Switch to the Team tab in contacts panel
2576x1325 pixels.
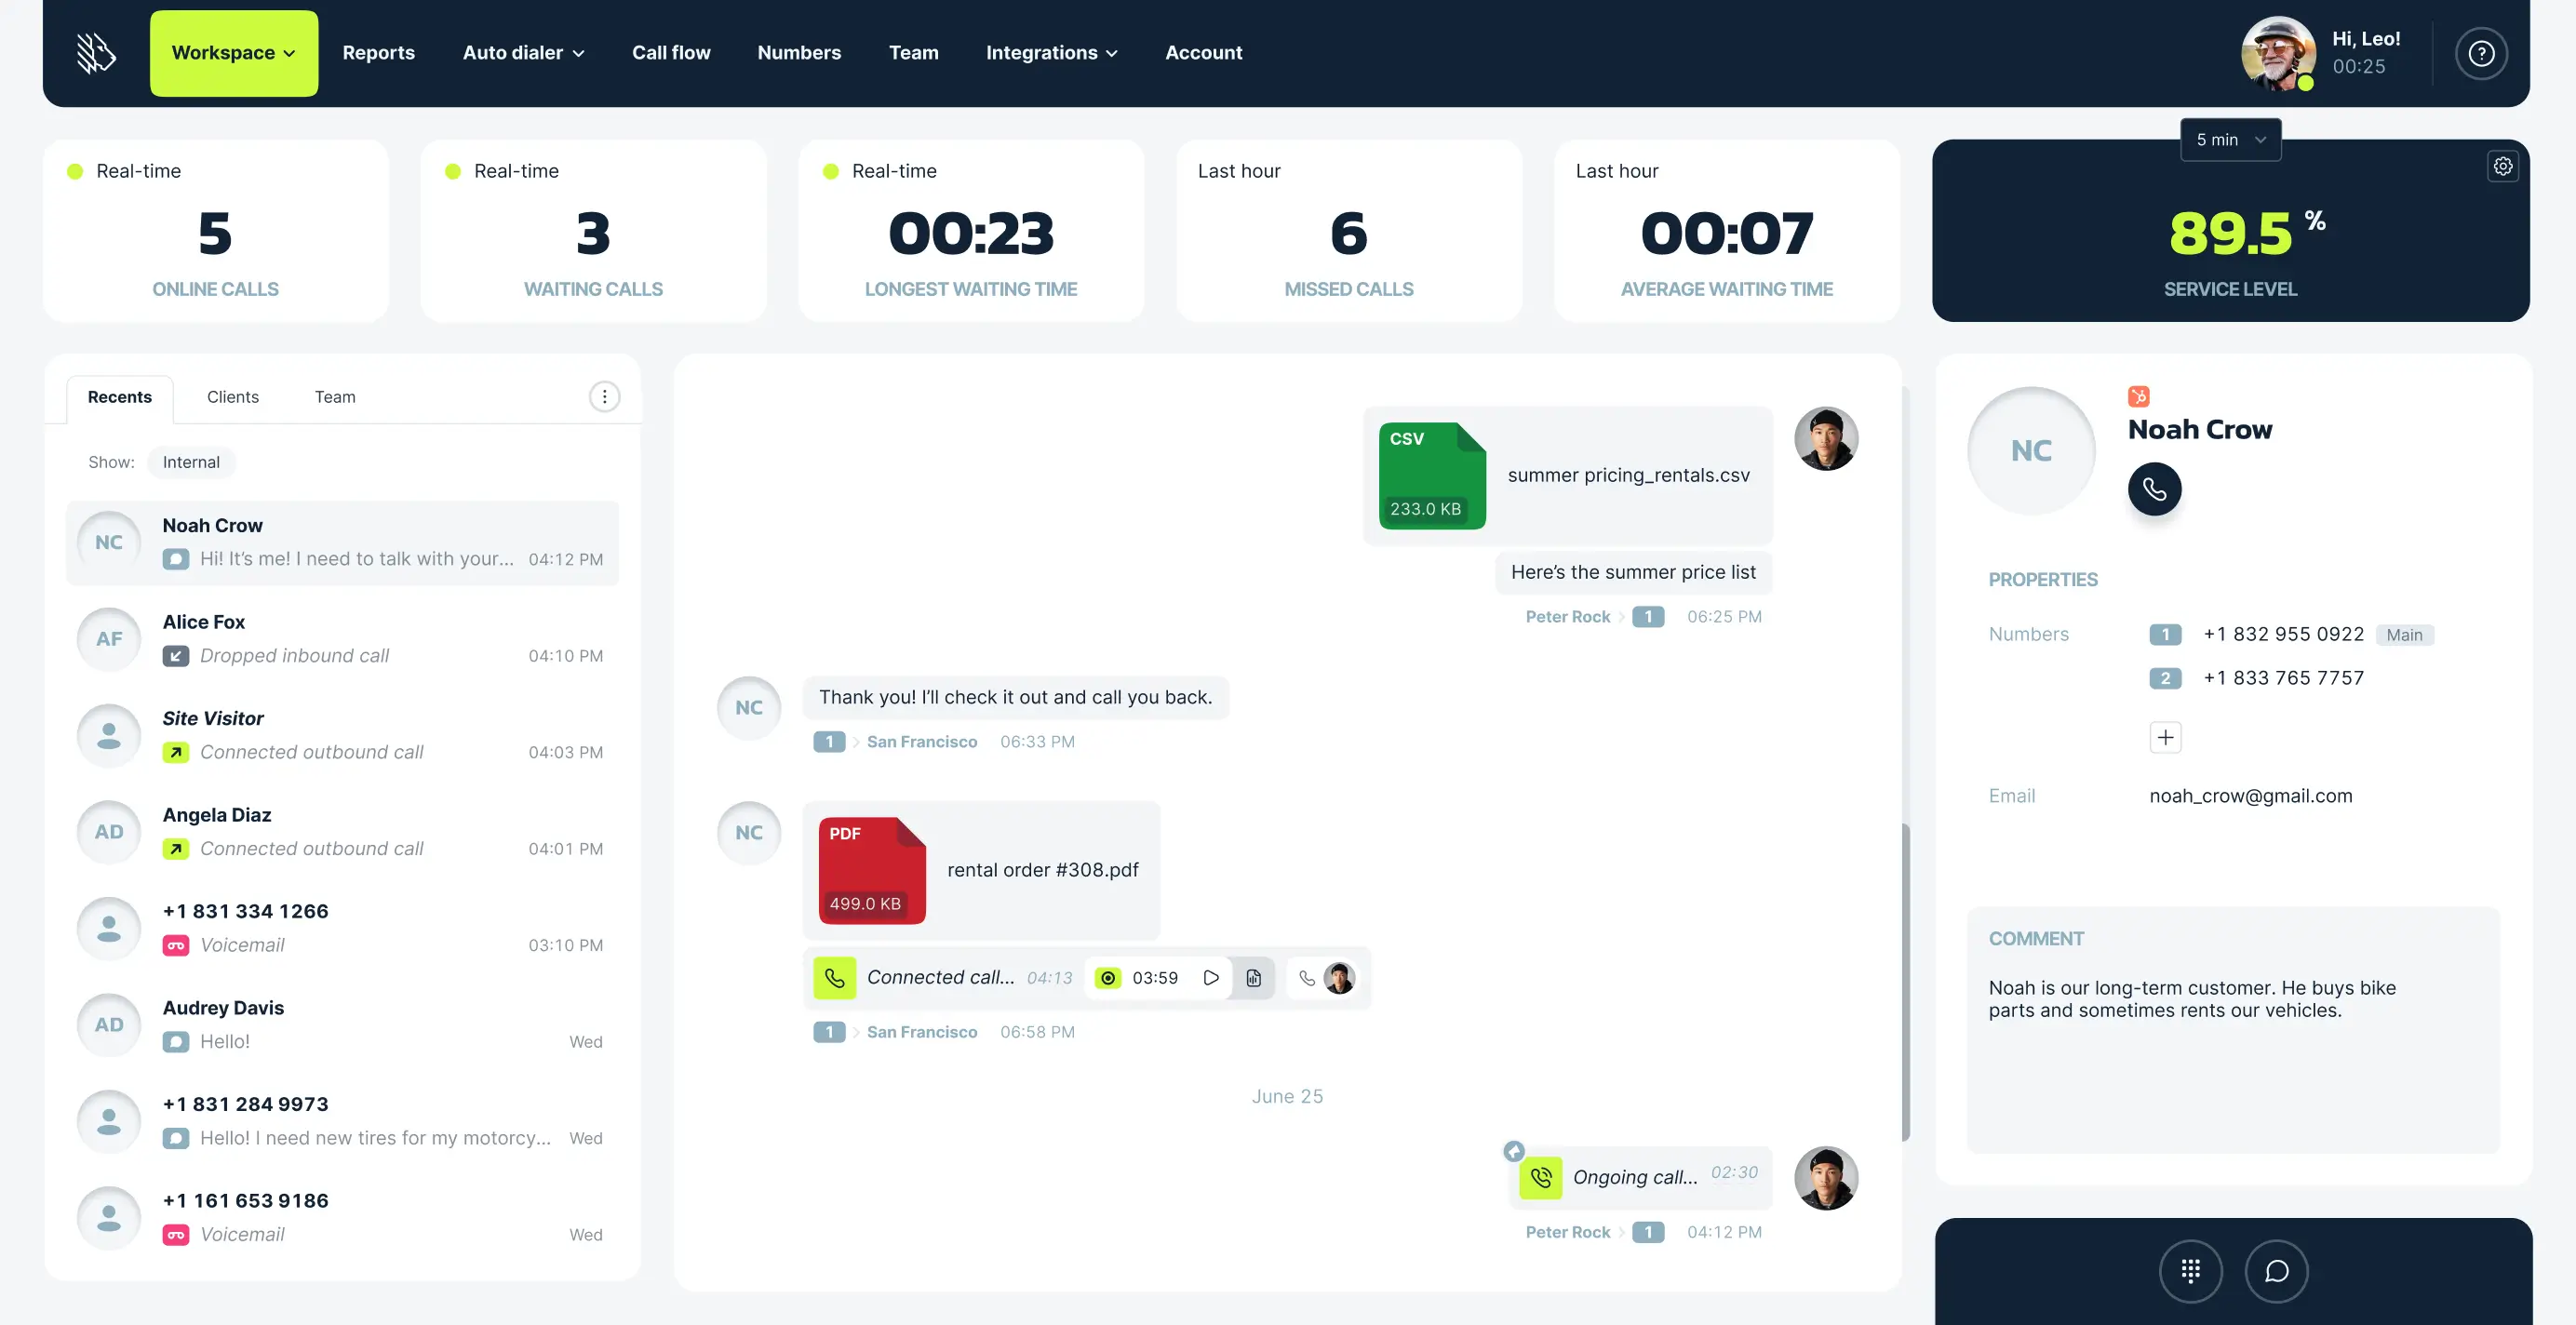tap(335, 397)
